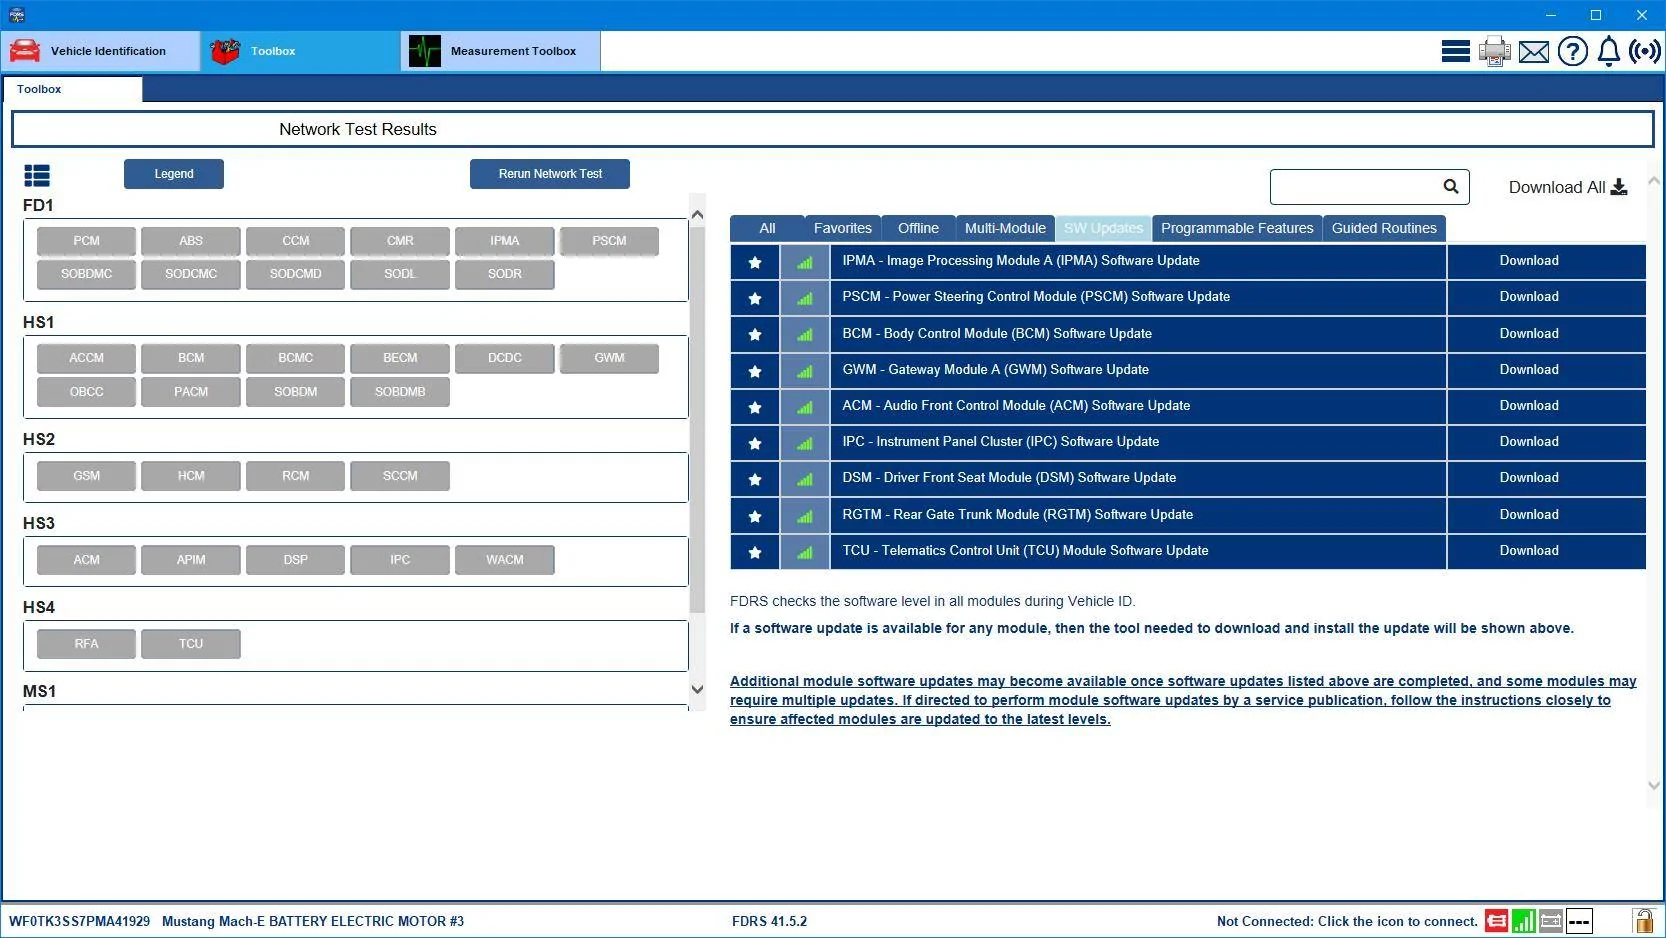Click the signal icon in the ACM update row
Image resolution: width=1666 pixels, height=938 pixels.
805,407
